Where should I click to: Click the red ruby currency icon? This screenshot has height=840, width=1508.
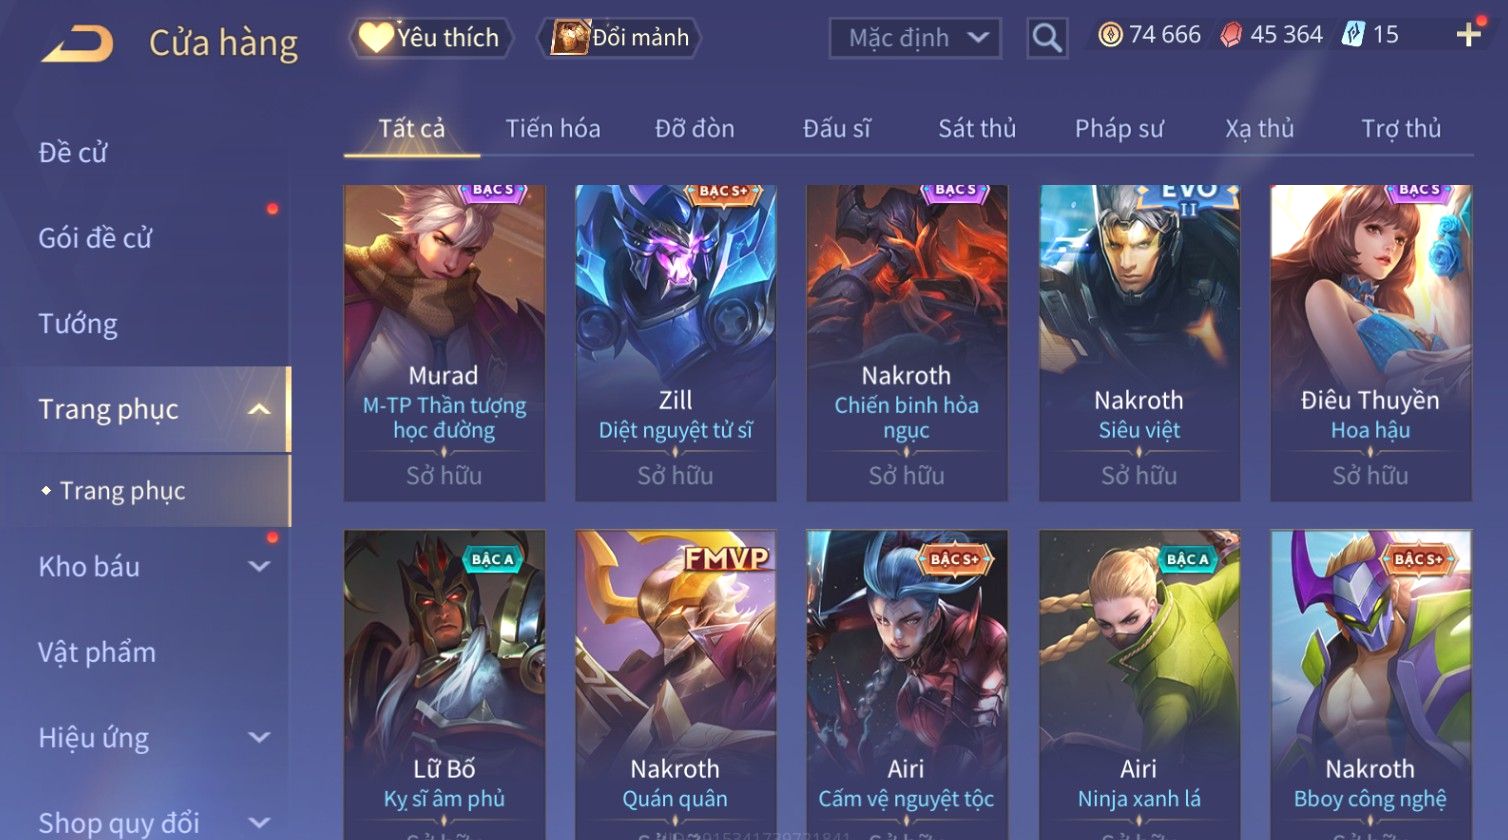tap(1231, 35)
